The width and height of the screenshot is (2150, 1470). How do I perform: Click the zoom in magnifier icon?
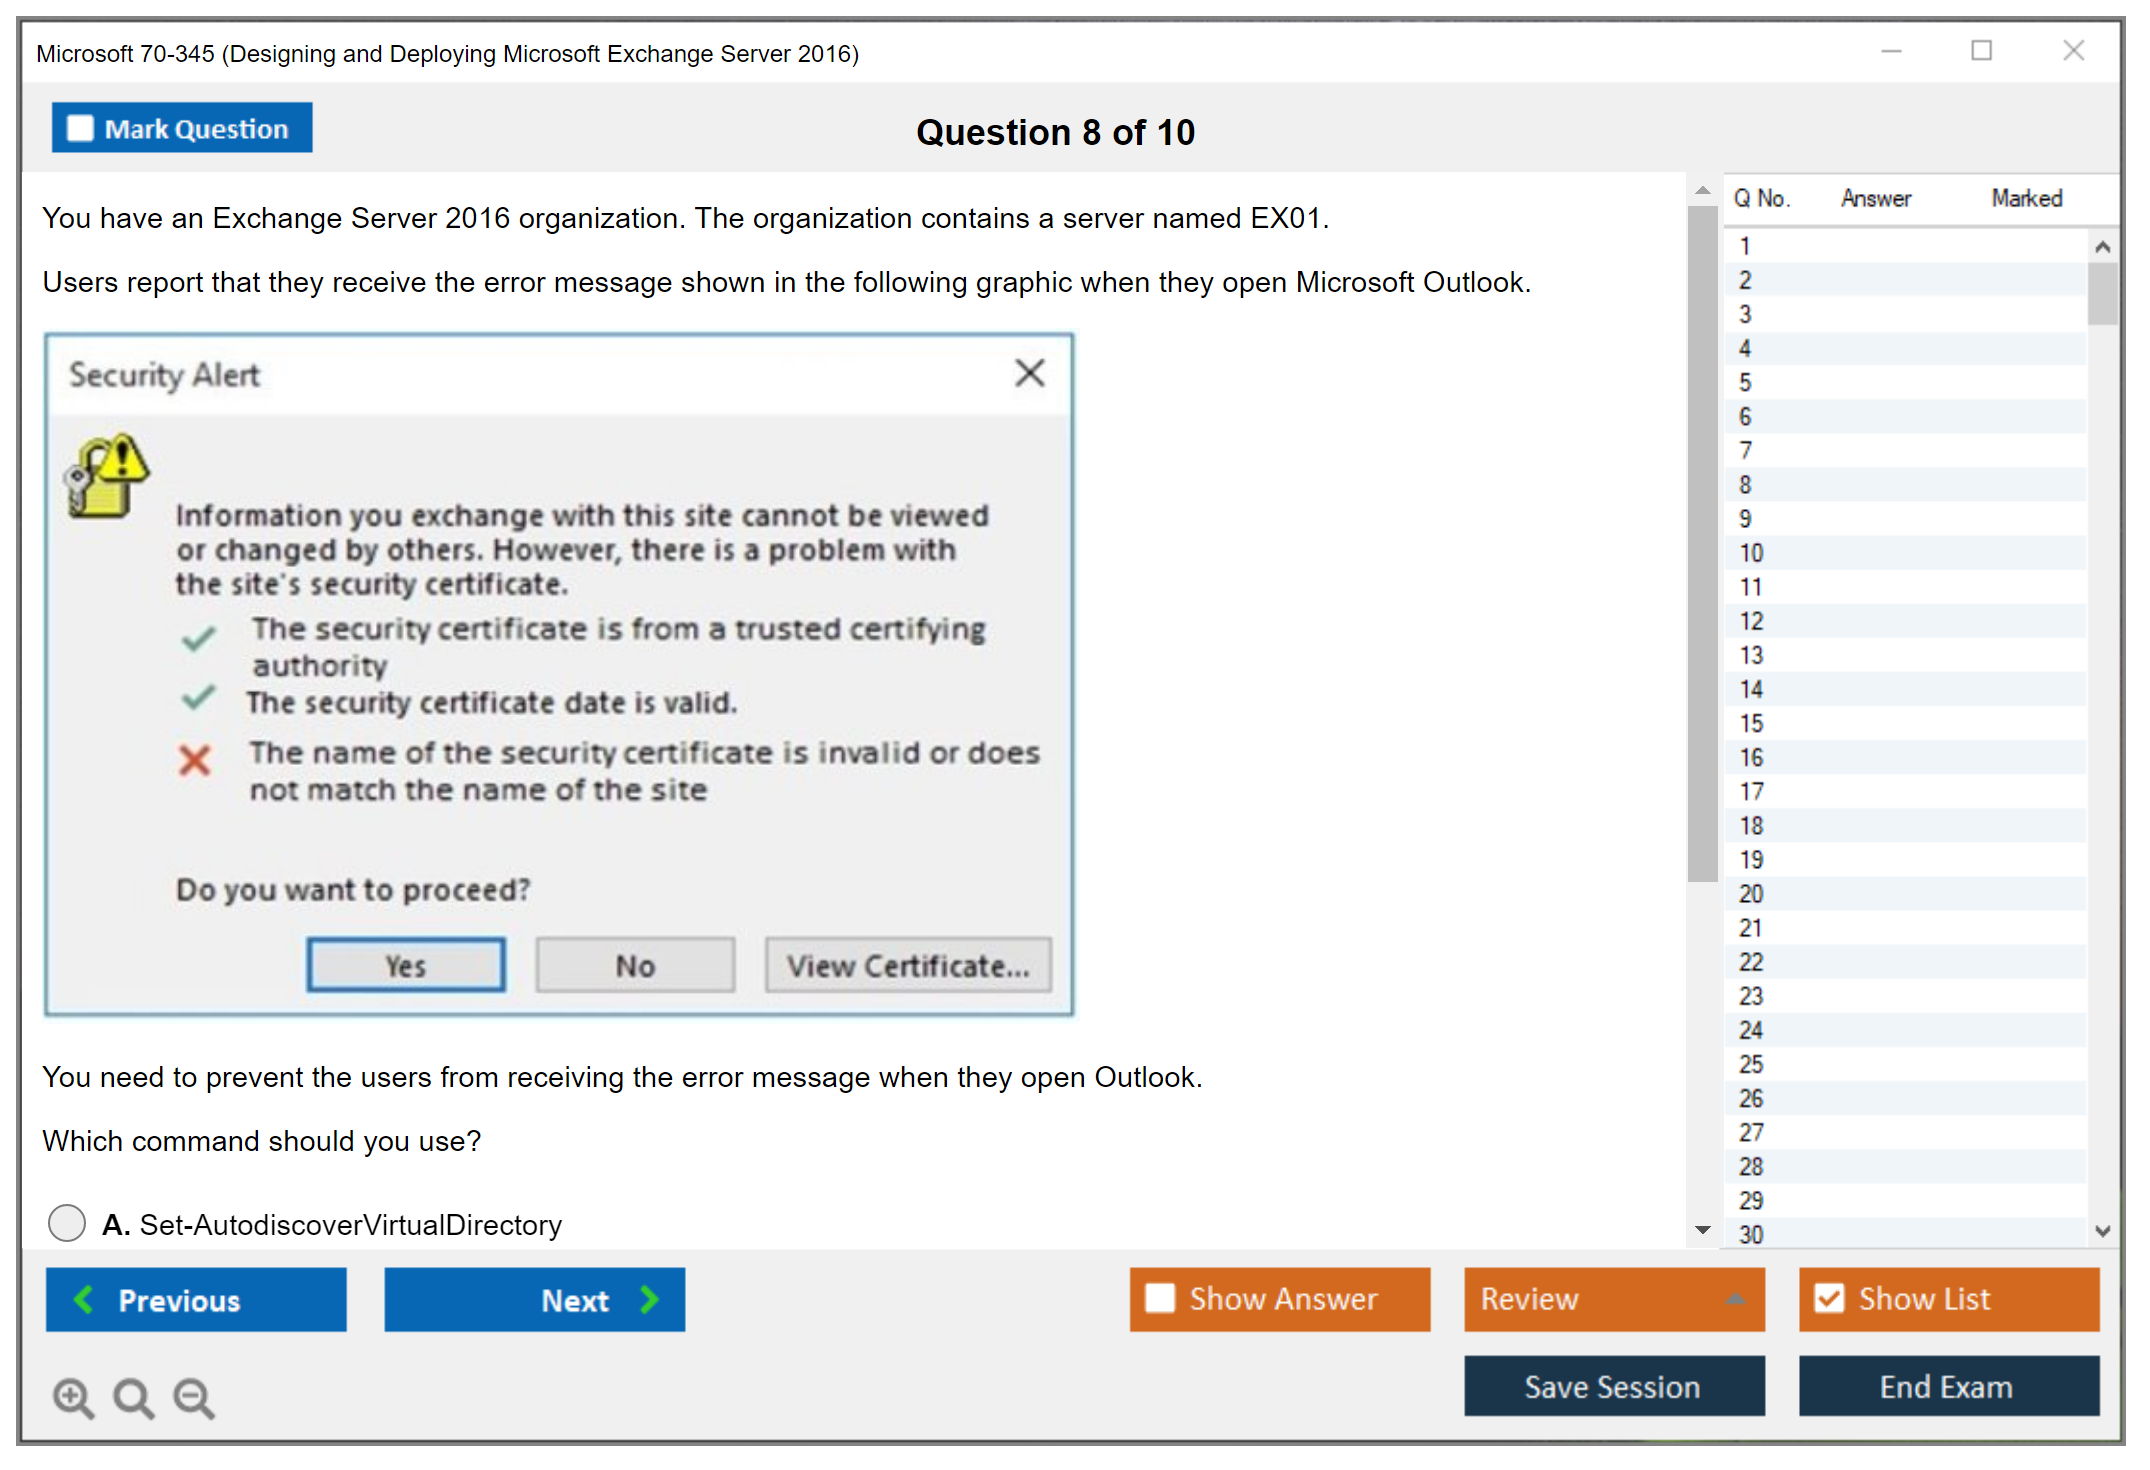[73, 1397]
